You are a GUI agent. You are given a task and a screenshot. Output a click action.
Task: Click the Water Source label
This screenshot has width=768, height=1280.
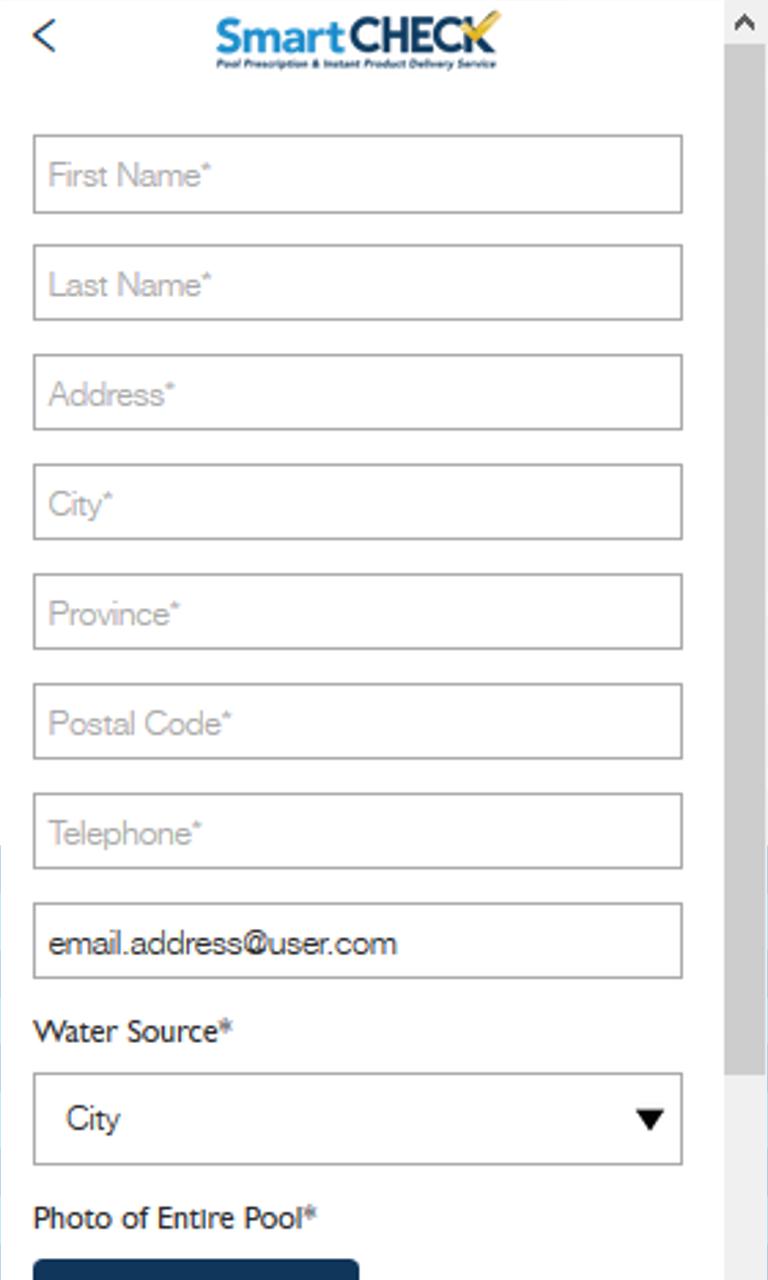tap(132, 1031)
